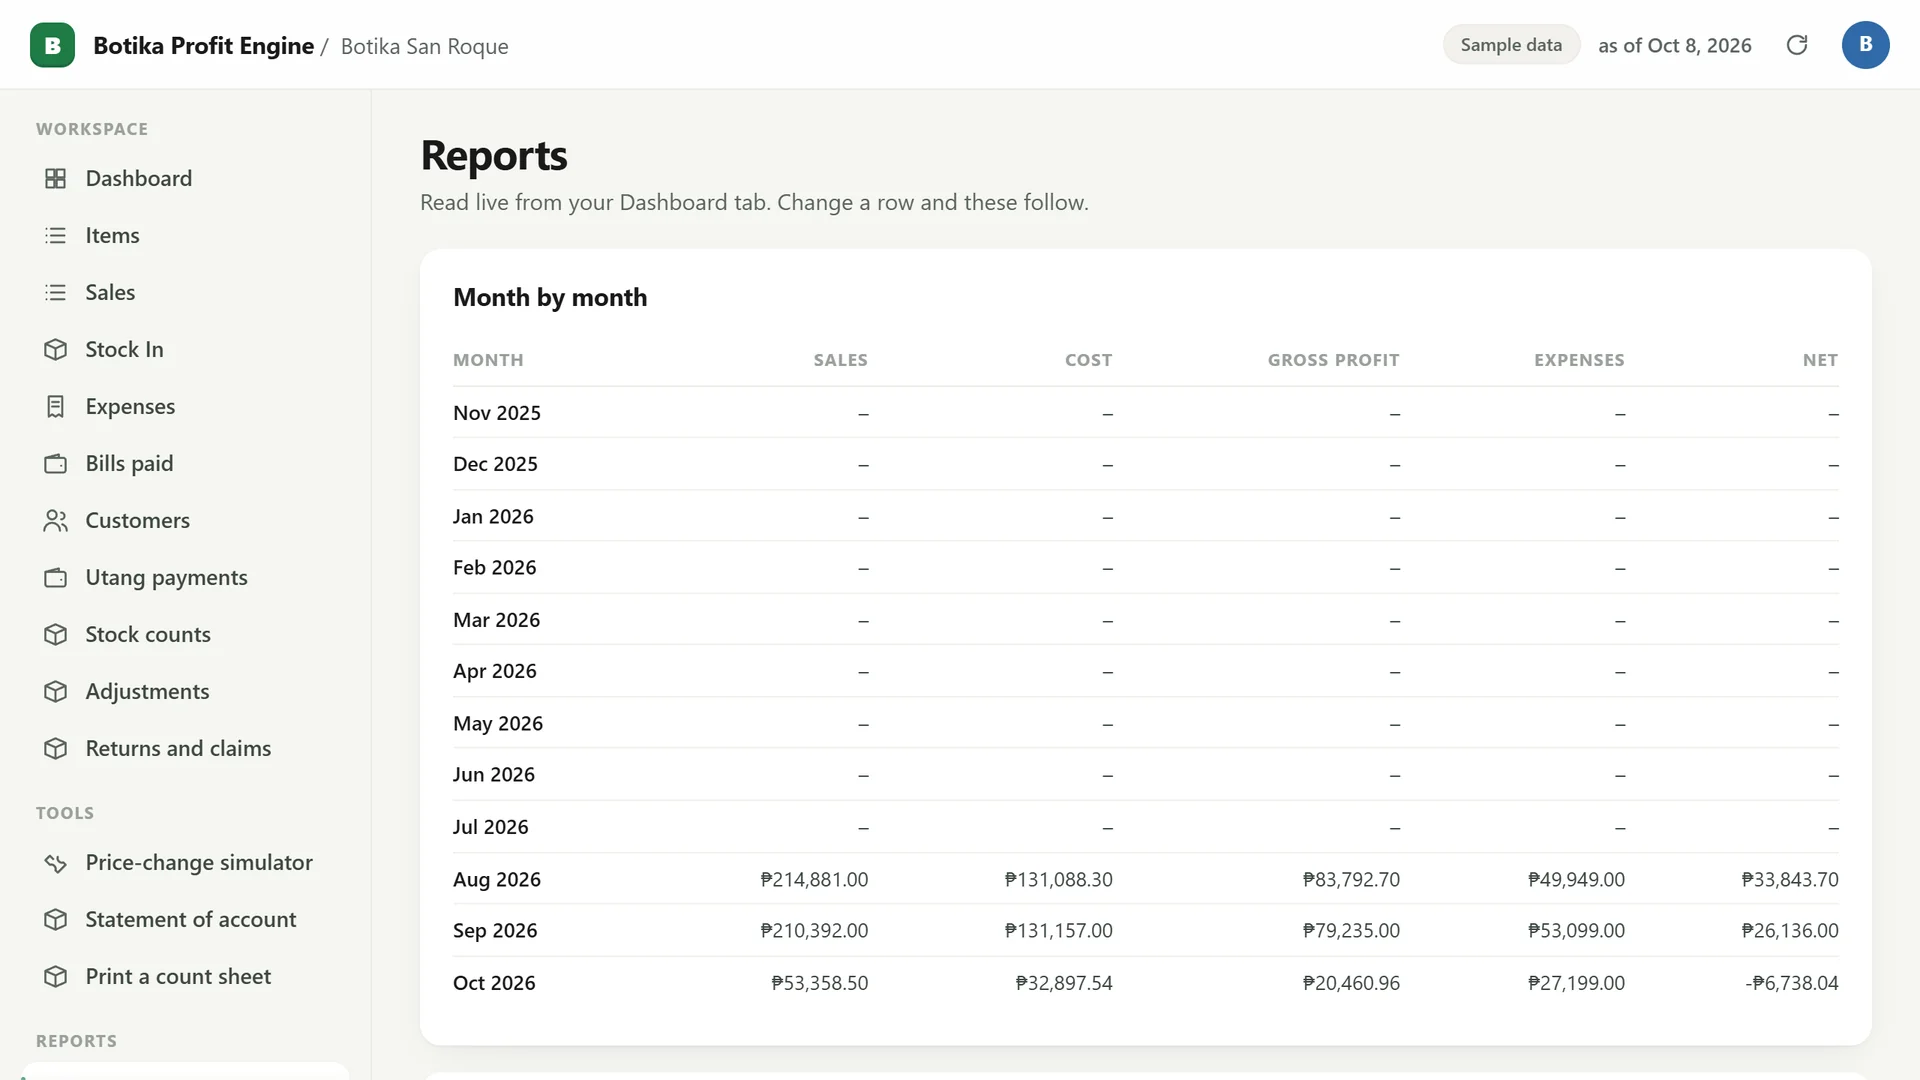Click the May 2026 row label
The width and height of the screenshot is (1920, 1080).
pyautogui.click(x=498, y=724)
